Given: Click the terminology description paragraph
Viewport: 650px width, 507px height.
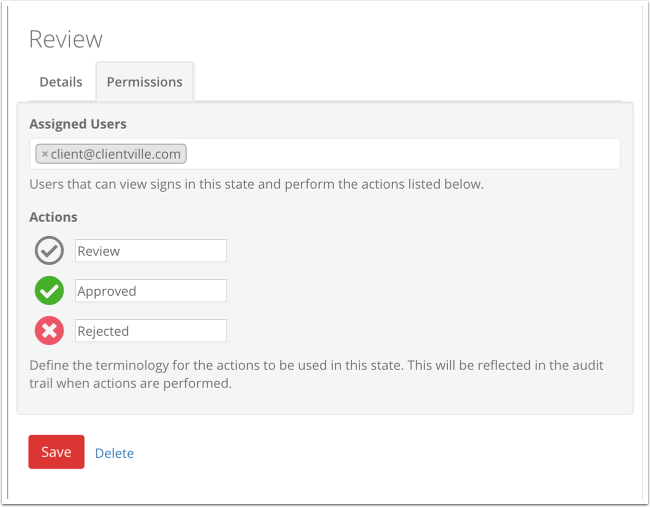Looking at the screenshot, I should coord(316,374).
